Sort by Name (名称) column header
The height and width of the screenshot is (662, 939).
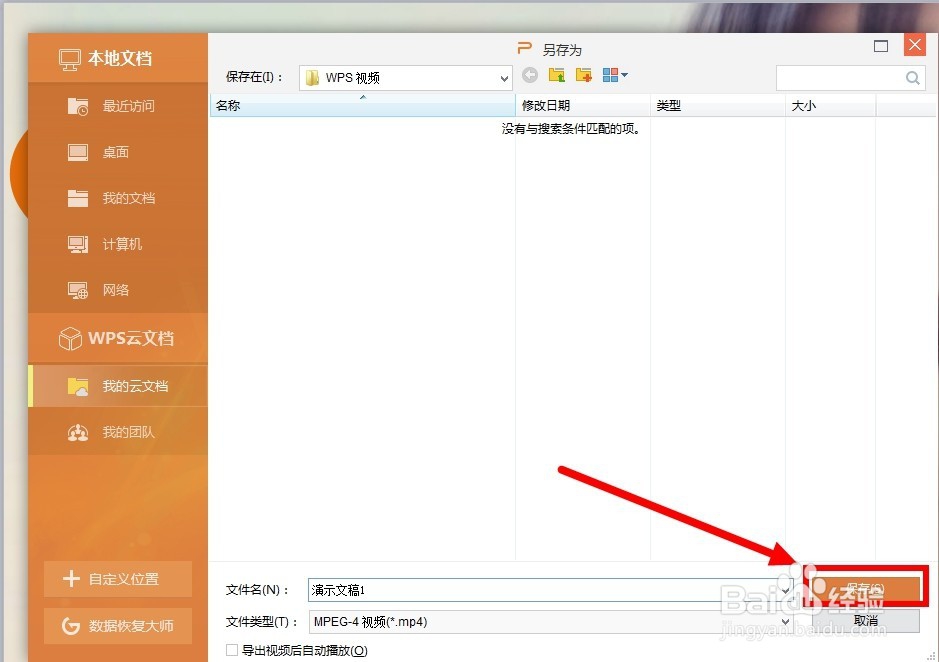(362, 105)
